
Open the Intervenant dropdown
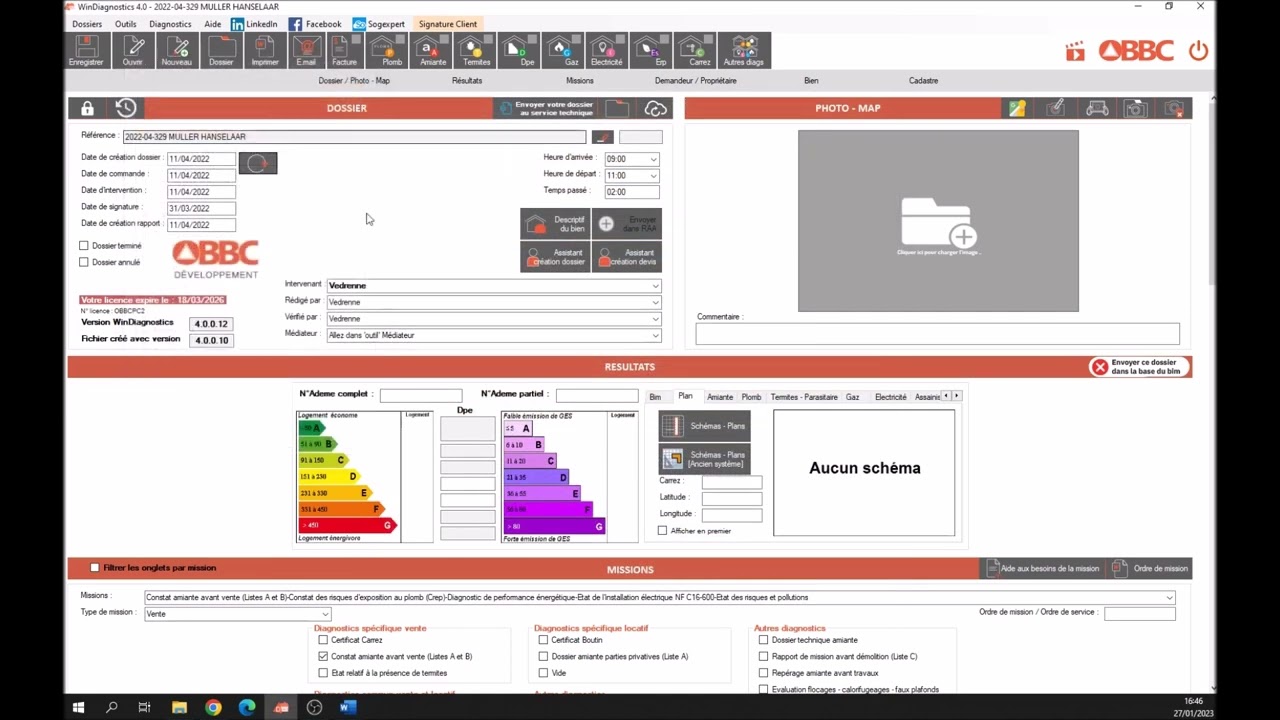pyautogui.click(x=655, y=286)
